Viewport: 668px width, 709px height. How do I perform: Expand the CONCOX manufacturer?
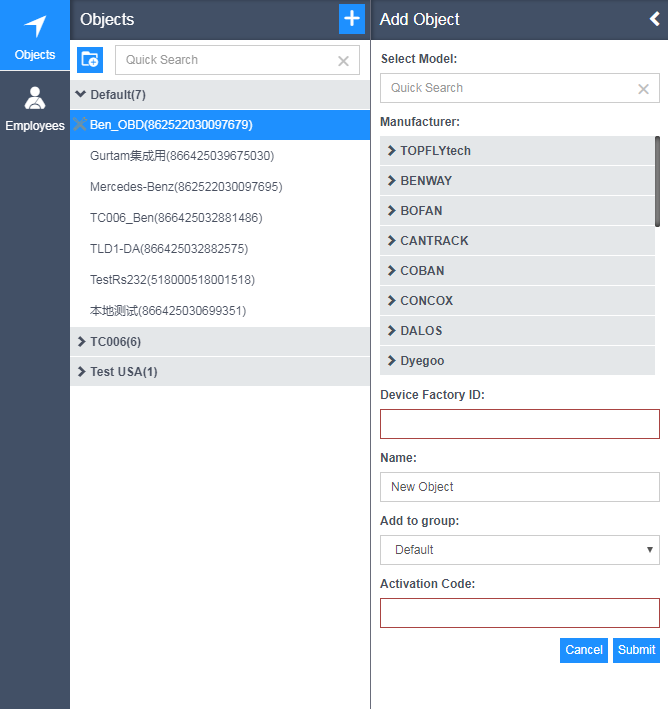point(517,301)
